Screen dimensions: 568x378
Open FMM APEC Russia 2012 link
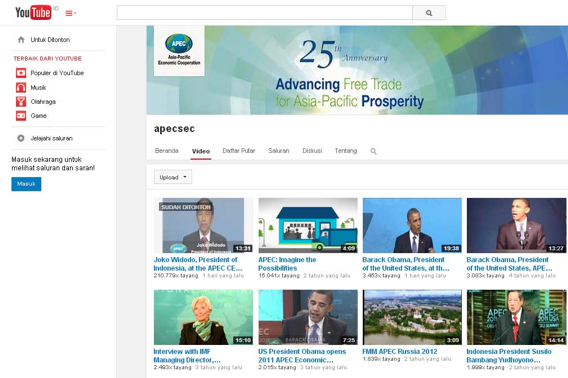(400, 352)
